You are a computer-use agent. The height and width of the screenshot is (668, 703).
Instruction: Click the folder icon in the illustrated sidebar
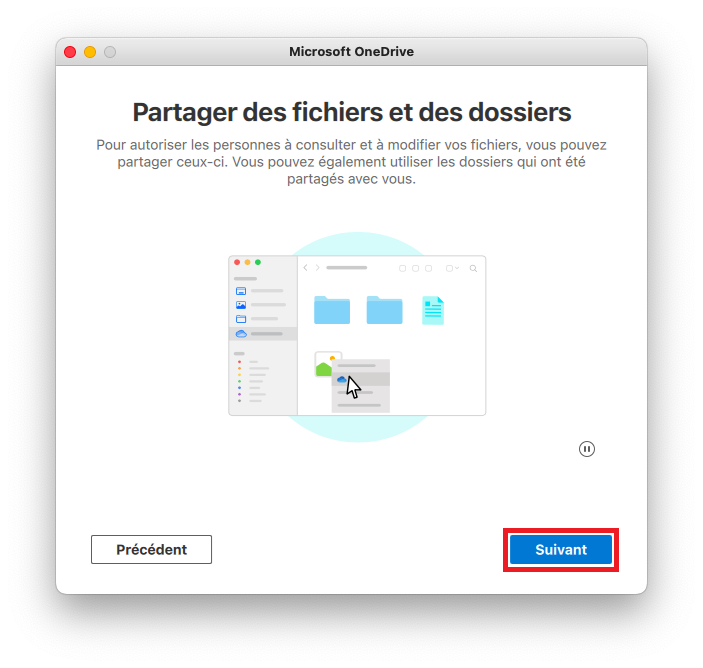click(x=241, y=319)
